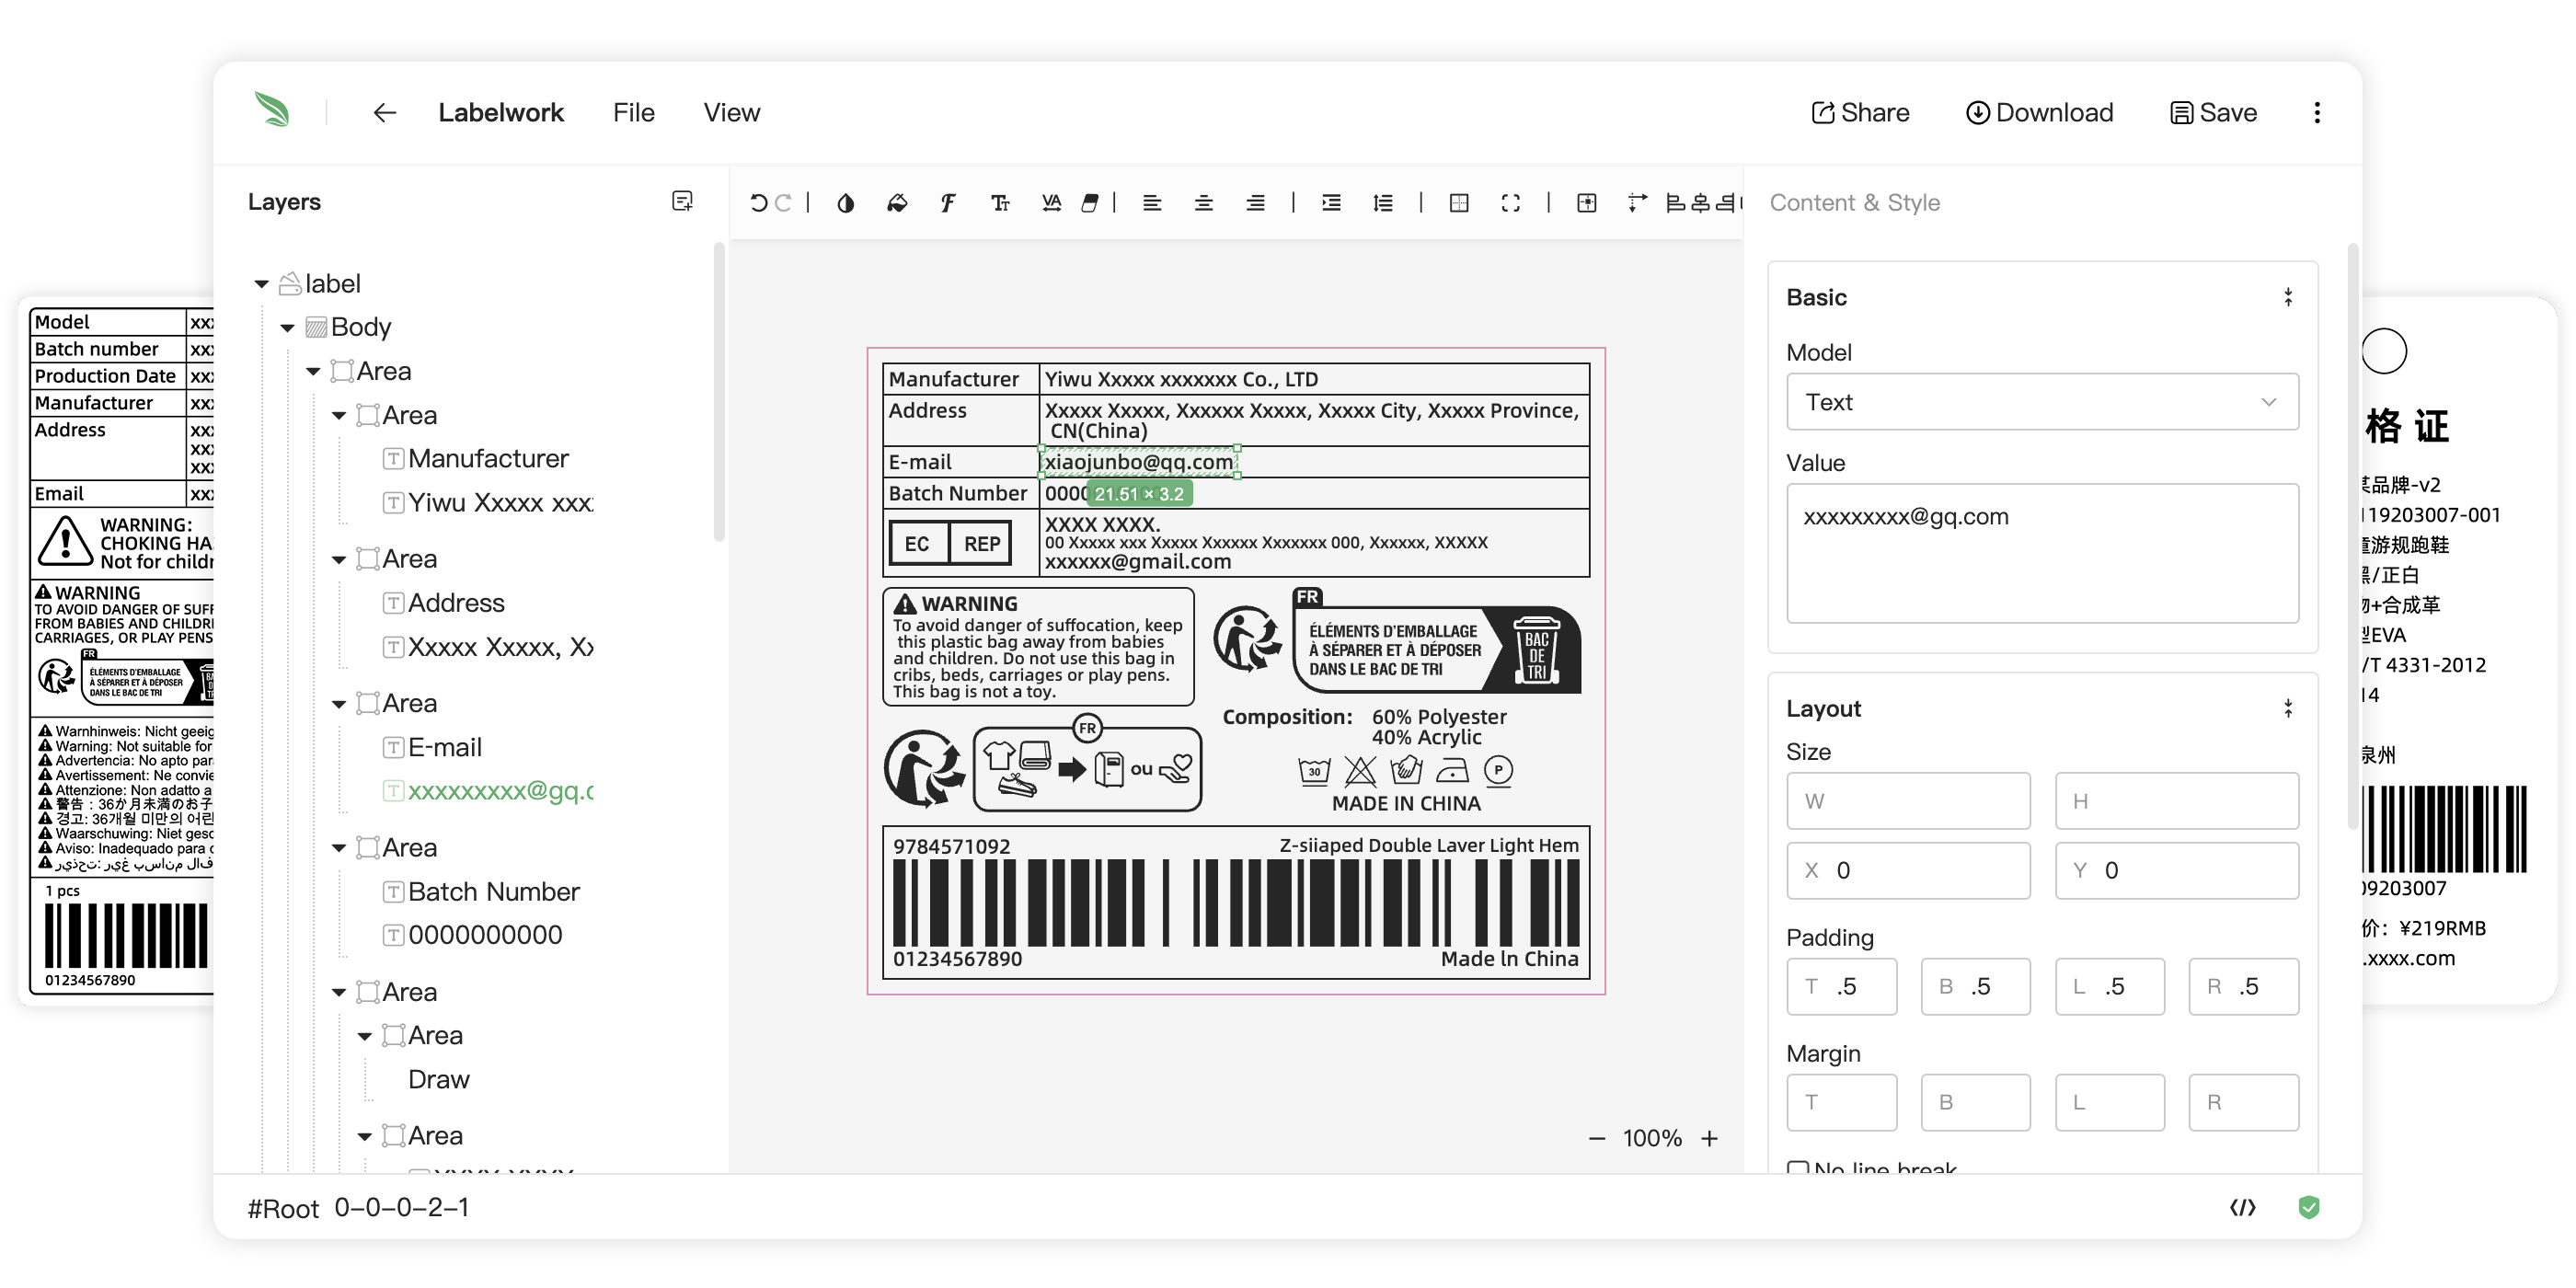Open the File menu
2576x1288 pixels.
pos(633,113)
